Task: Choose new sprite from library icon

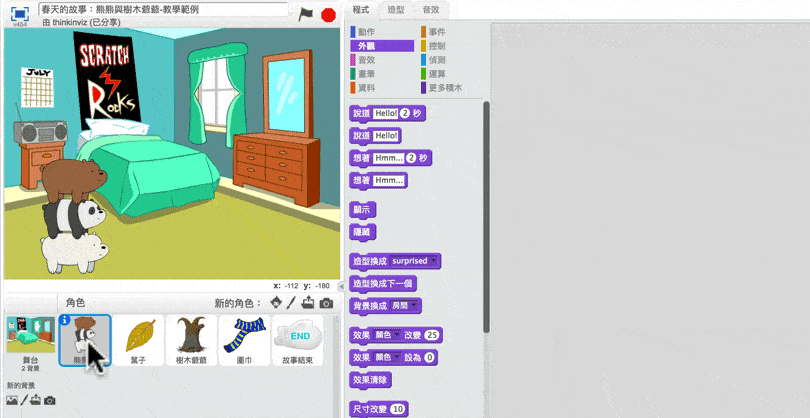Action: [277, 303]
